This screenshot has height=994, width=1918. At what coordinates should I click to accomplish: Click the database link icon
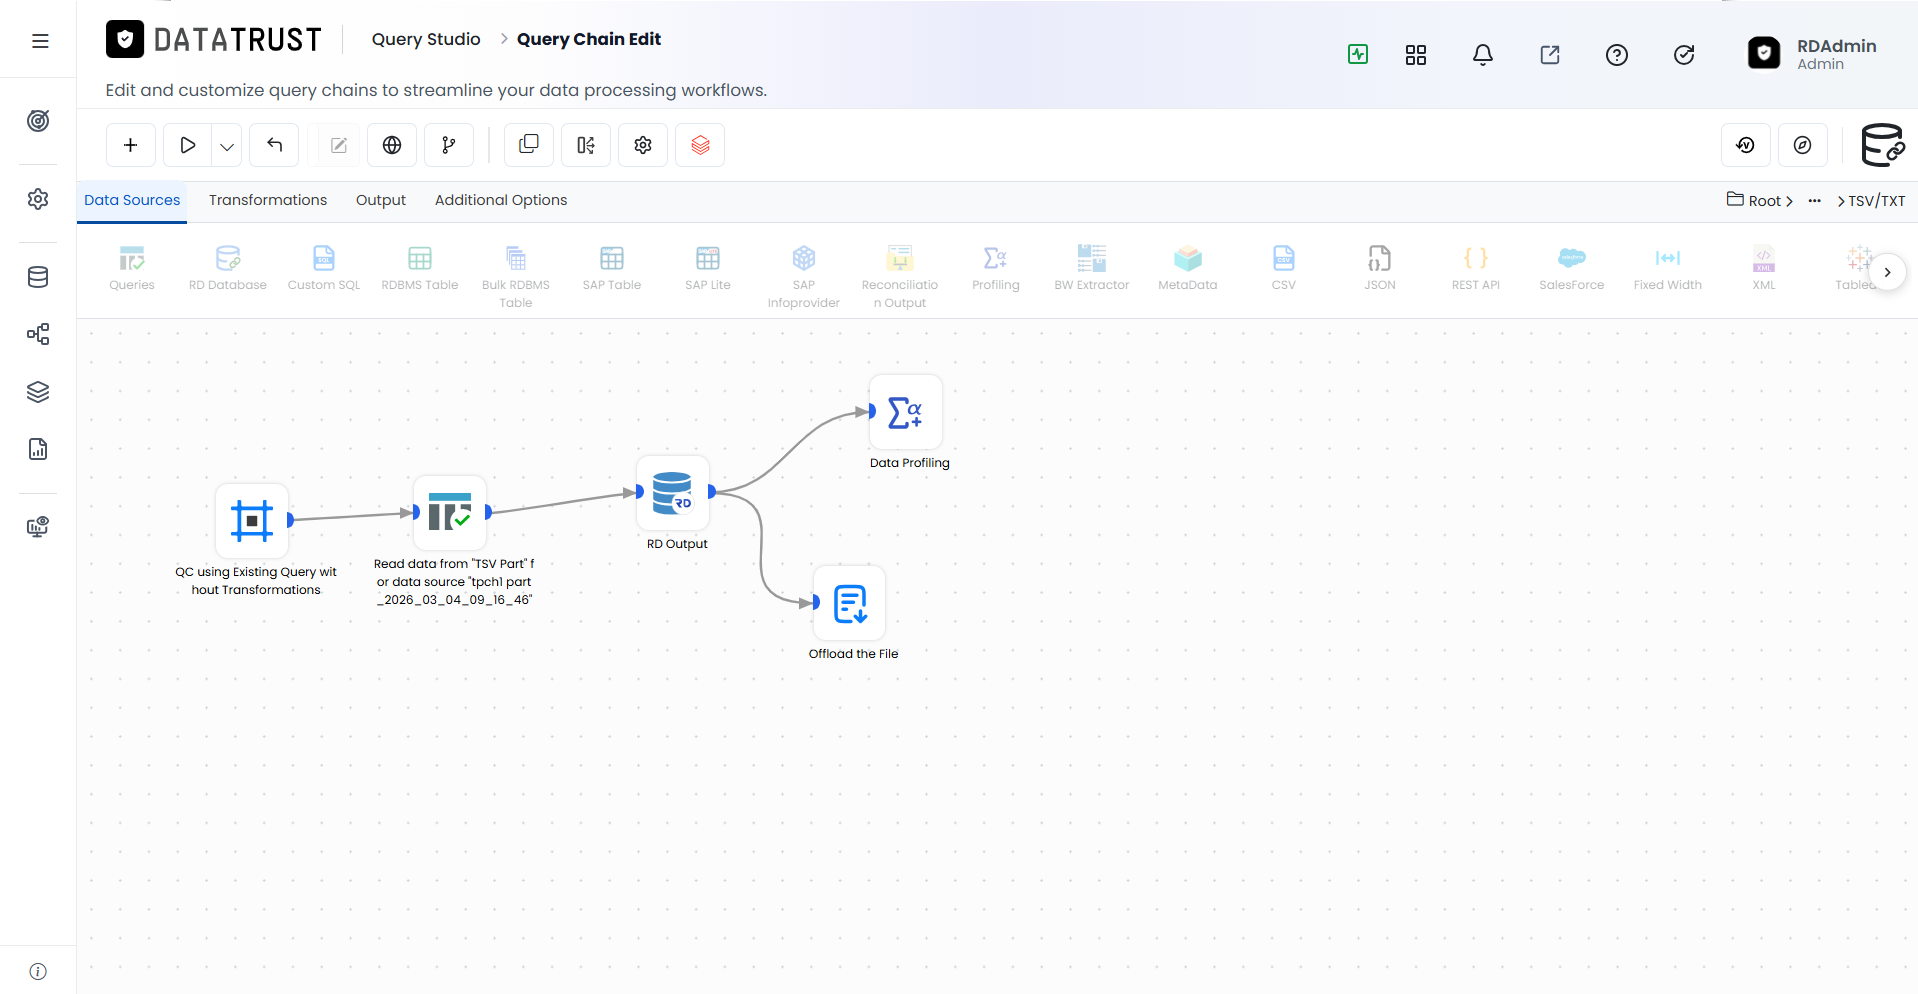[1883, 145]
